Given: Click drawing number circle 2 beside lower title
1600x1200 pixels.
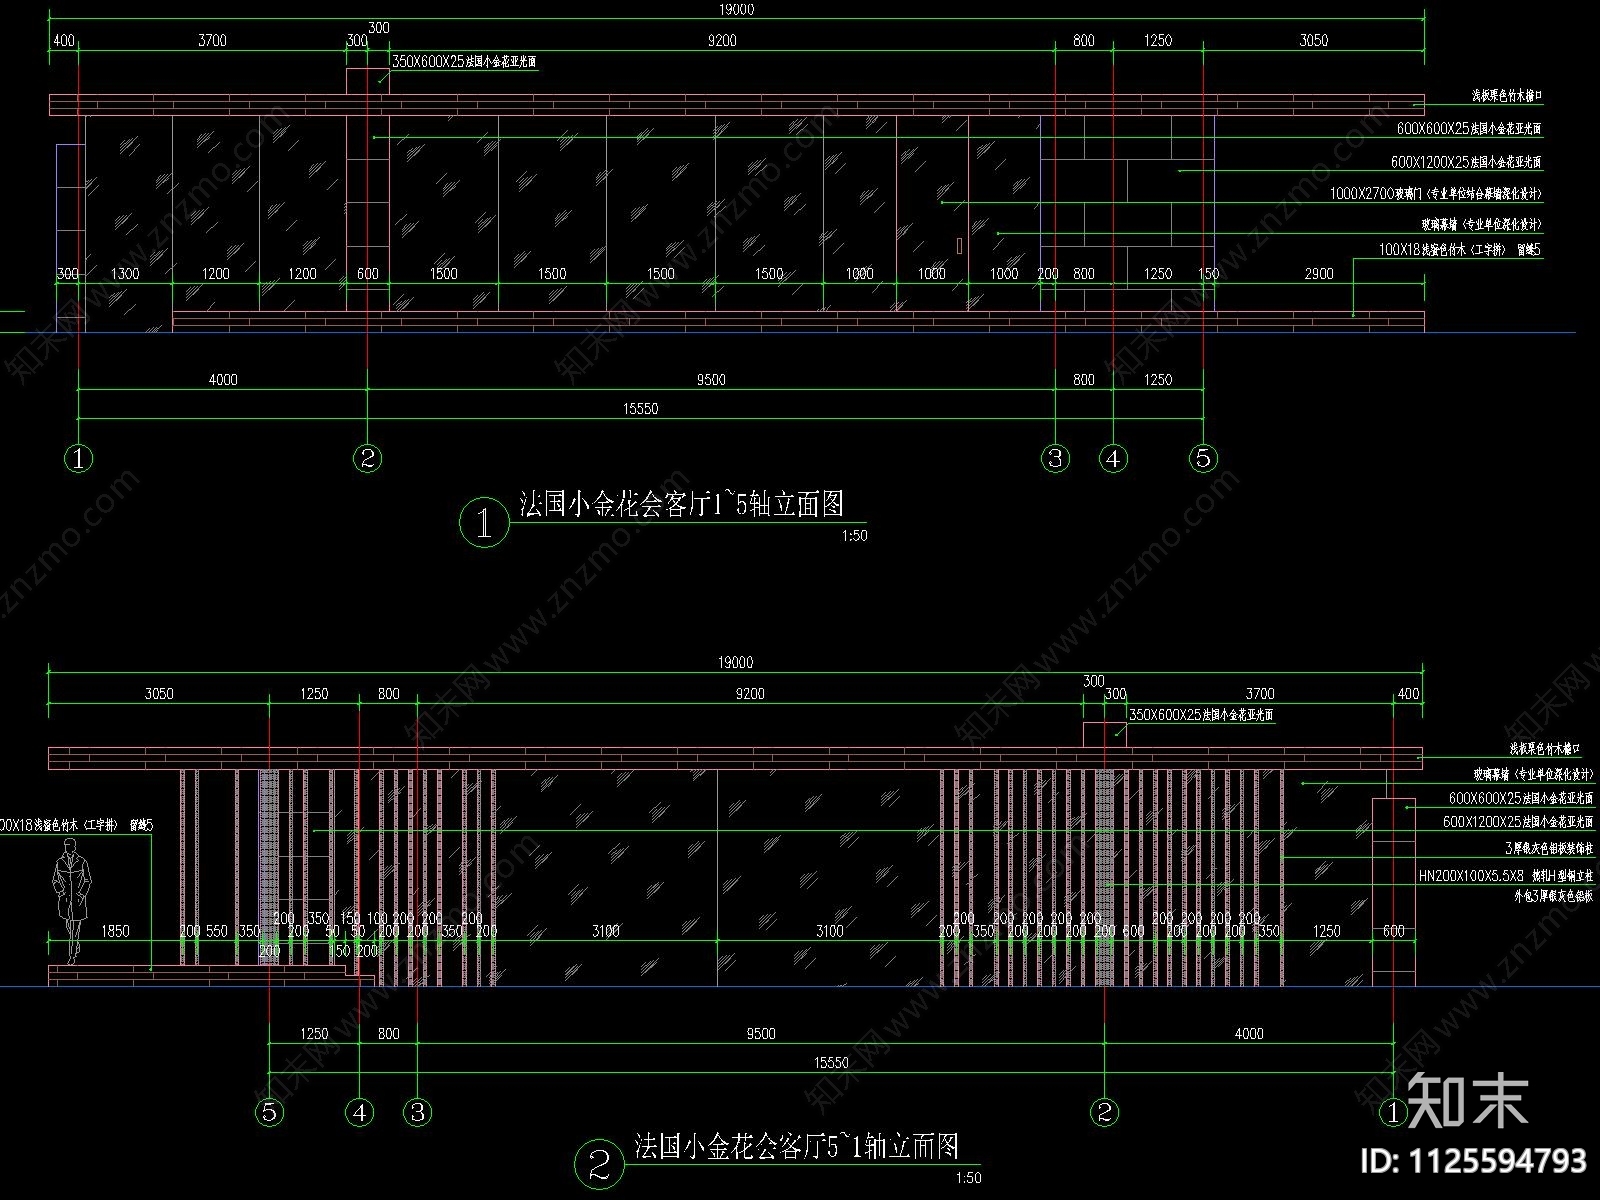Looking at the screenshot, I should coord(600,1163).
